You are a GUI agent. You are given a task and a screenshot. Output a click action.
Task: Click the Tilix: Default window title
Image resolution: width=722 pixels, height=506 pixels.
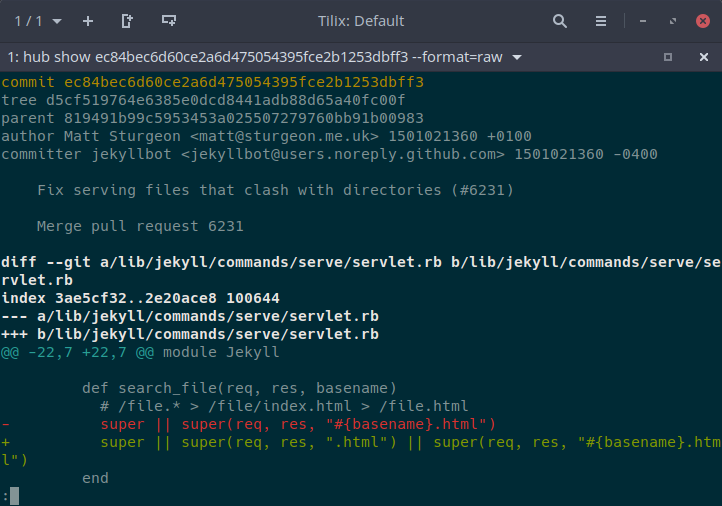coord(361,21)
